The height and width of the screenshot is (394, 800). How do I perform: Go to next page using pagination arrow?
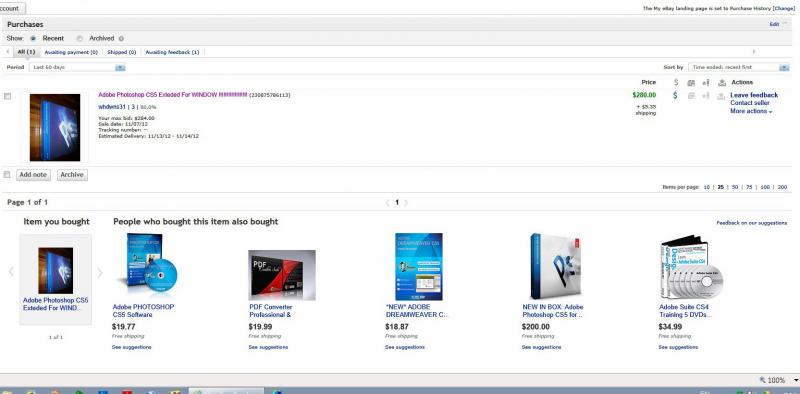tap(406, 203)
